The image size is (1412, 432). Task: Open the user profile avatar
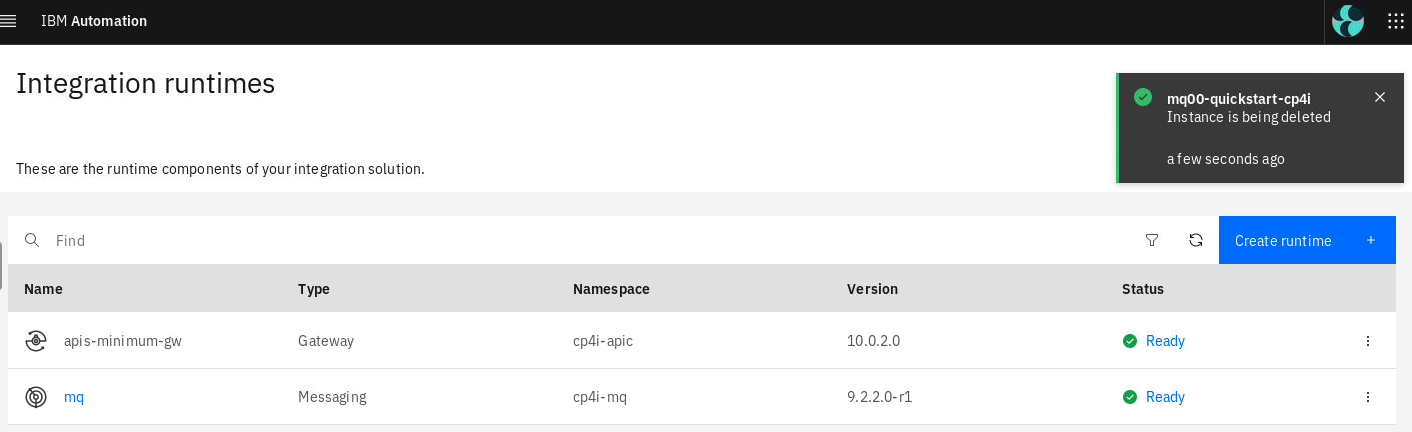pyautogui.click(x=1348, y=21)
